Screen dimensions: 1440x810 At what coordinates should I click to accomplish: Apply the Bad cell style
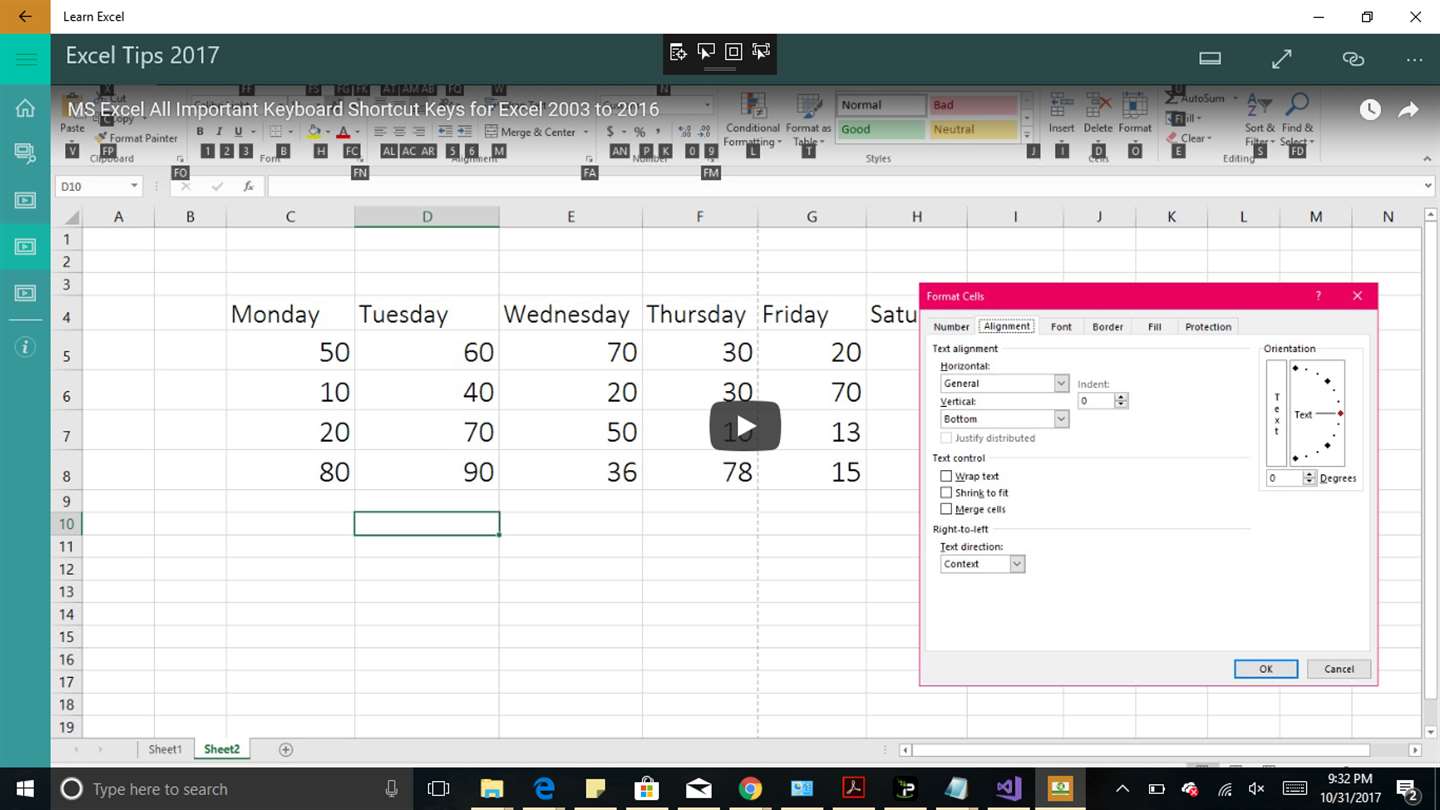click(973, 105)
